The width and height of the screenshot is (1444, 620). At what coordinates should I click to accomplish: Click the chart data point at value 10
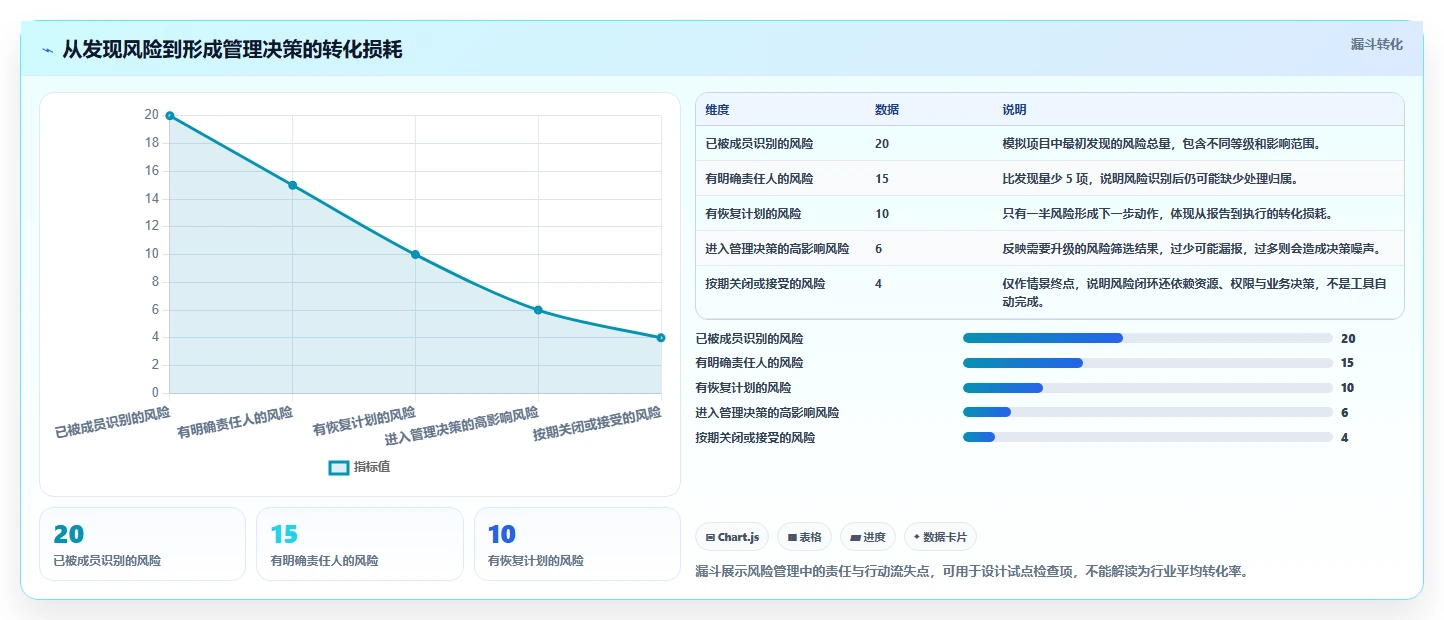415,254
